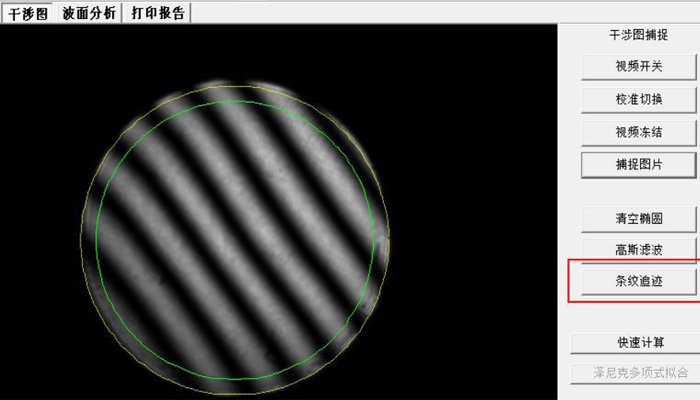Image resolution: width=700 pixels, height=400 pixels.
Task: Clear ellipses with 清空椭圆 button
Action: (x=638, y=219)
